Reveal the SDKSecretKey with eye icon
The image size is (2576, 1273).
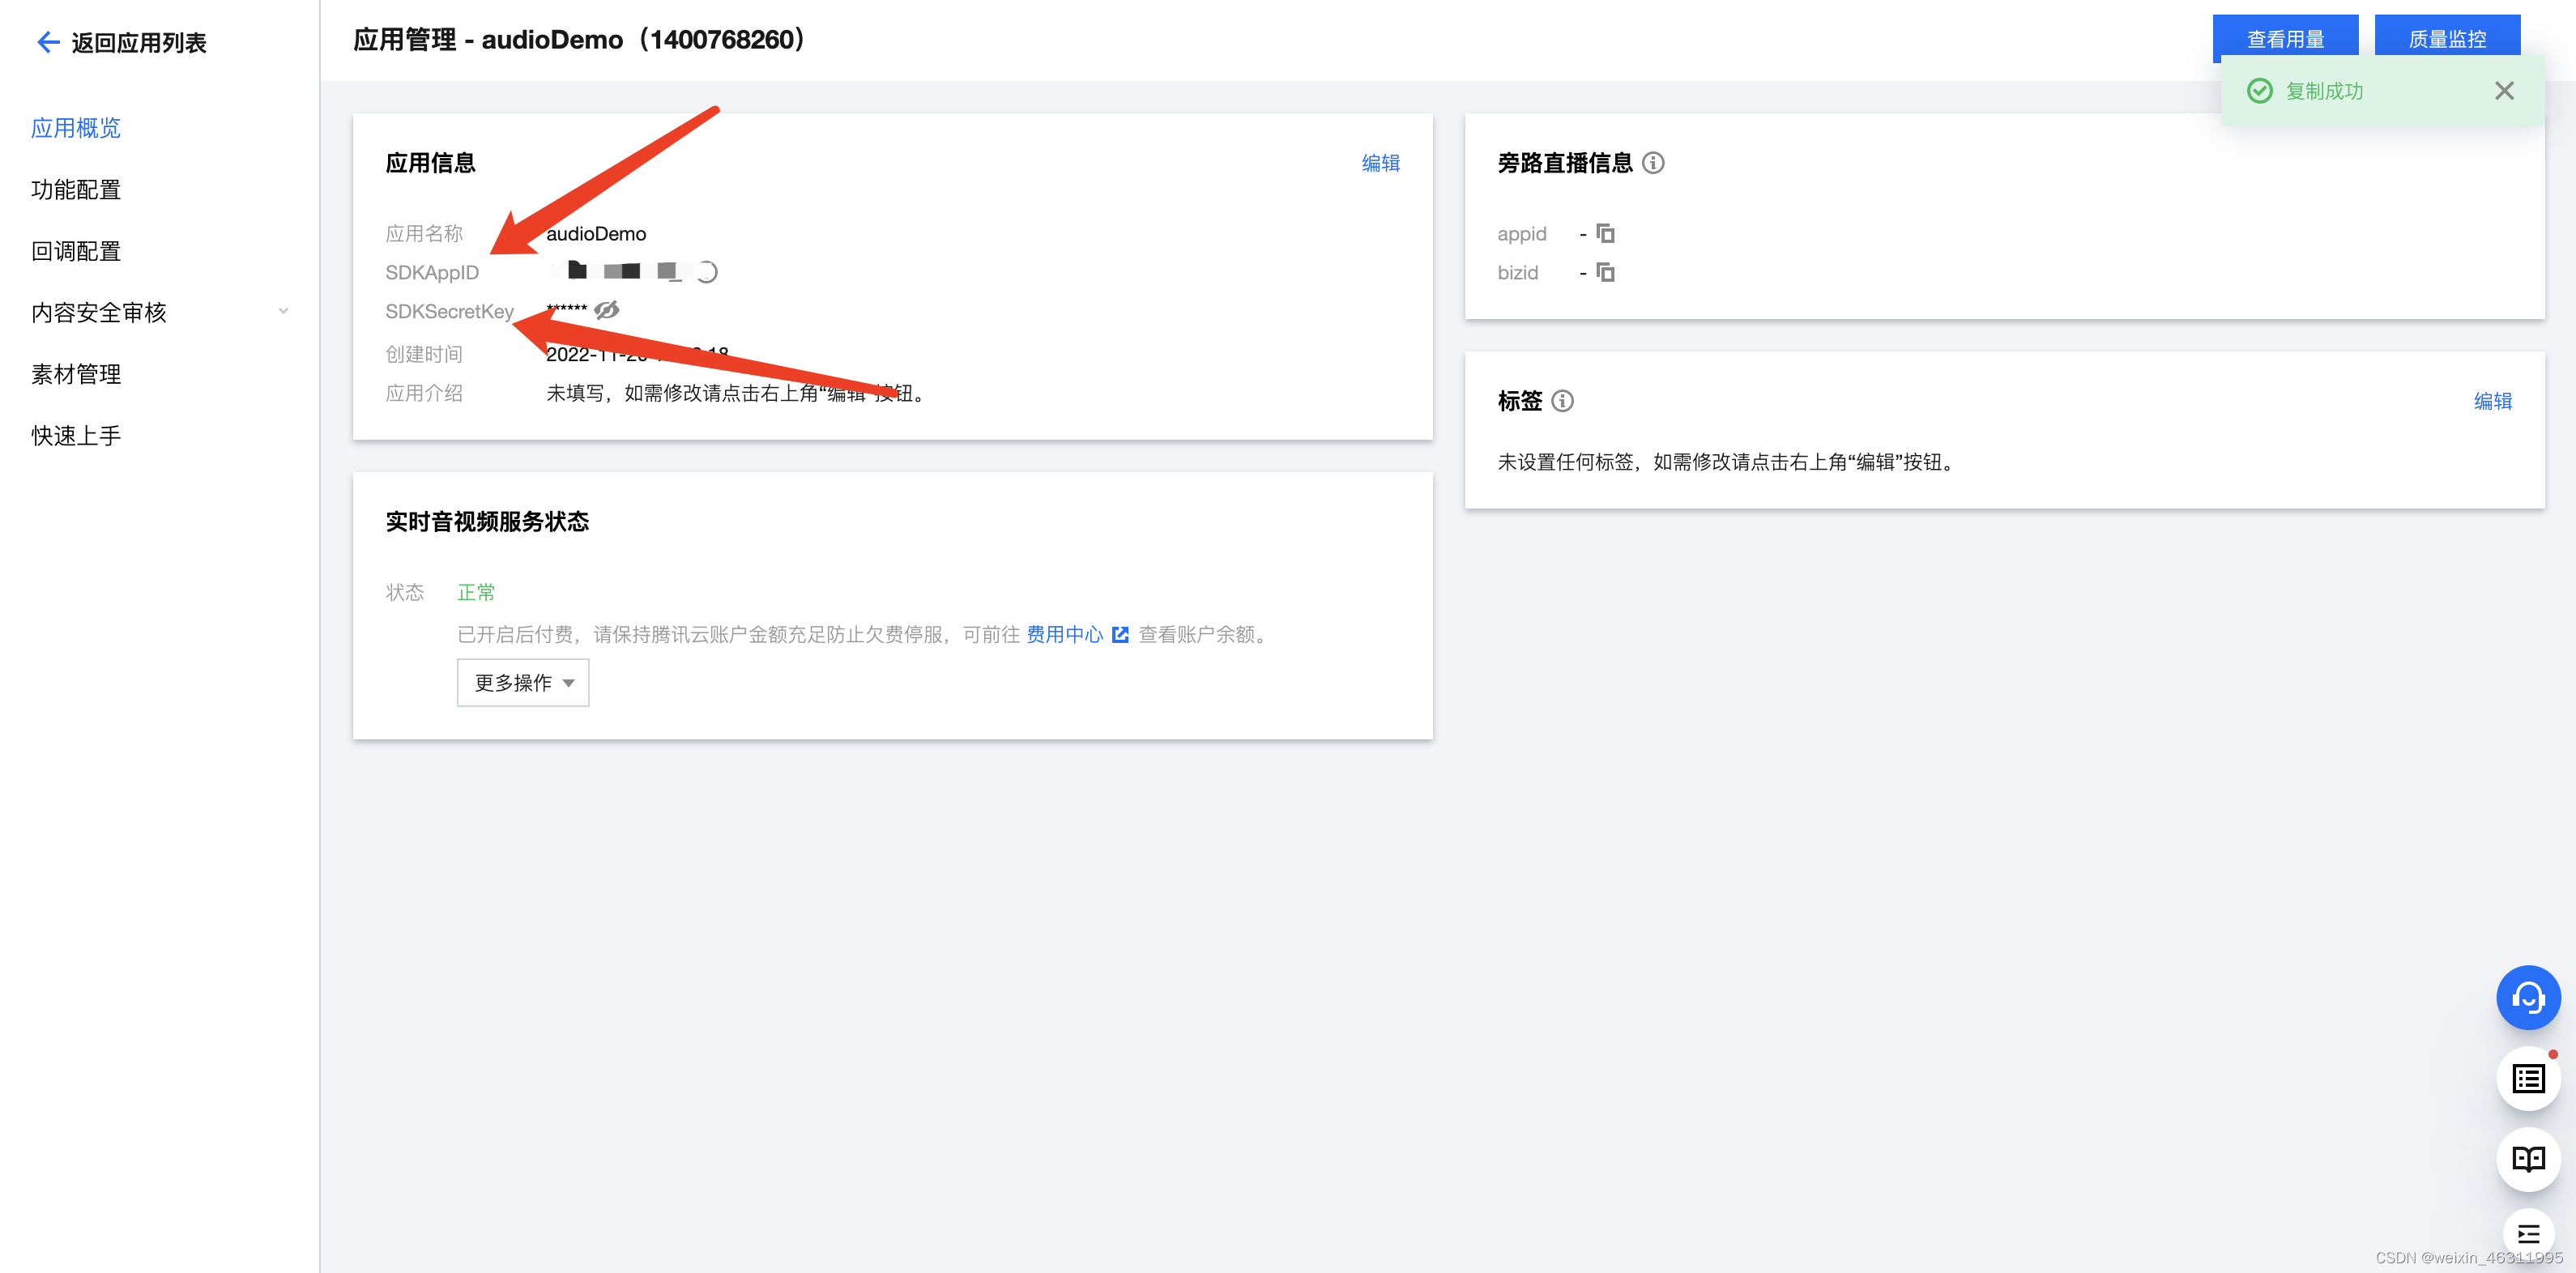(606, 310)
